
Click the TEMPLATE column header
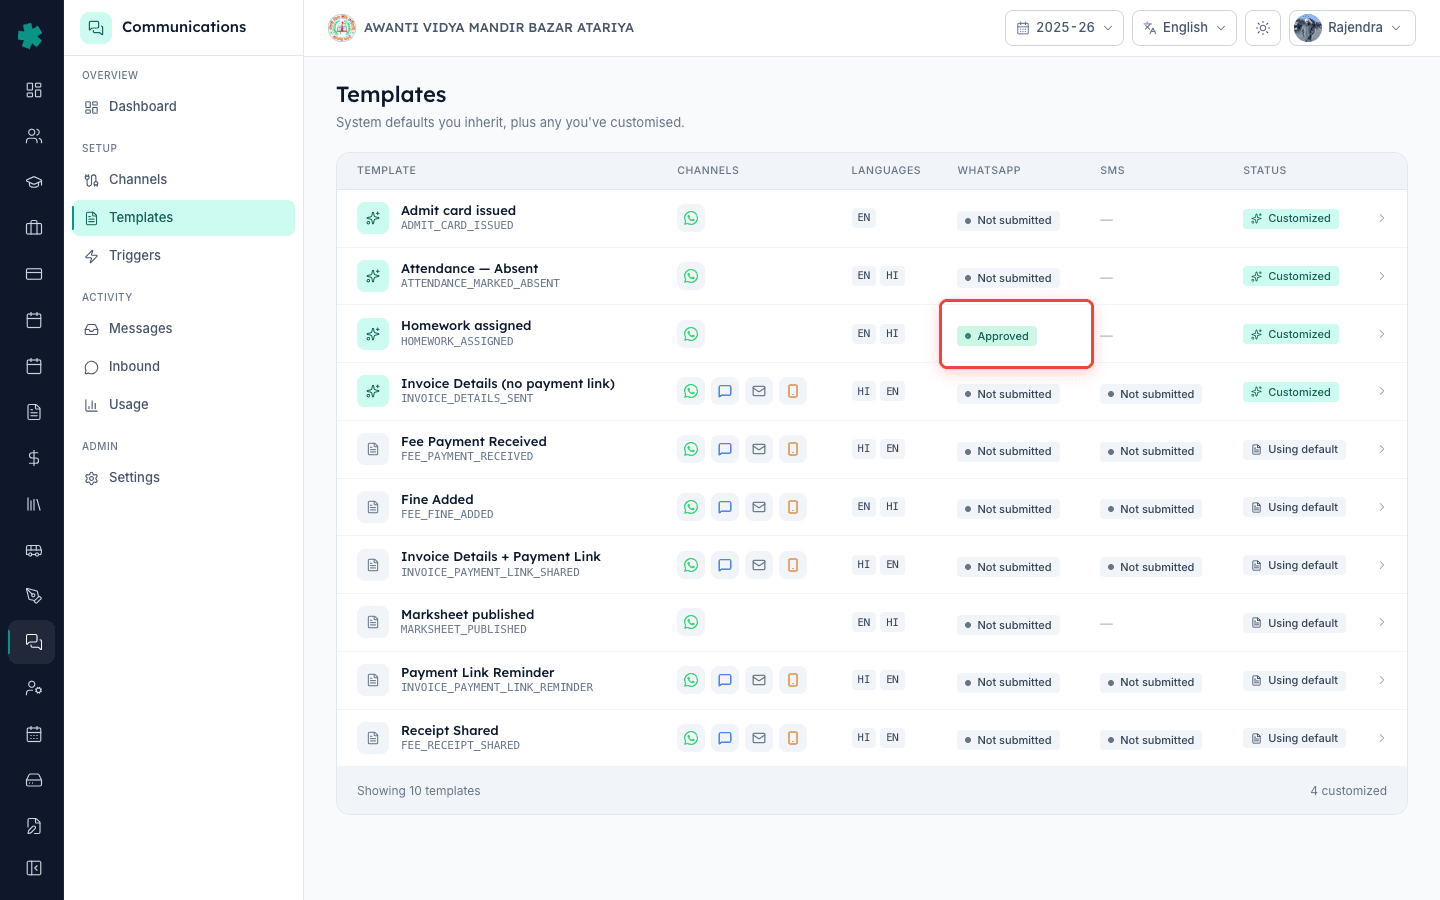click(x=386, y=171)
